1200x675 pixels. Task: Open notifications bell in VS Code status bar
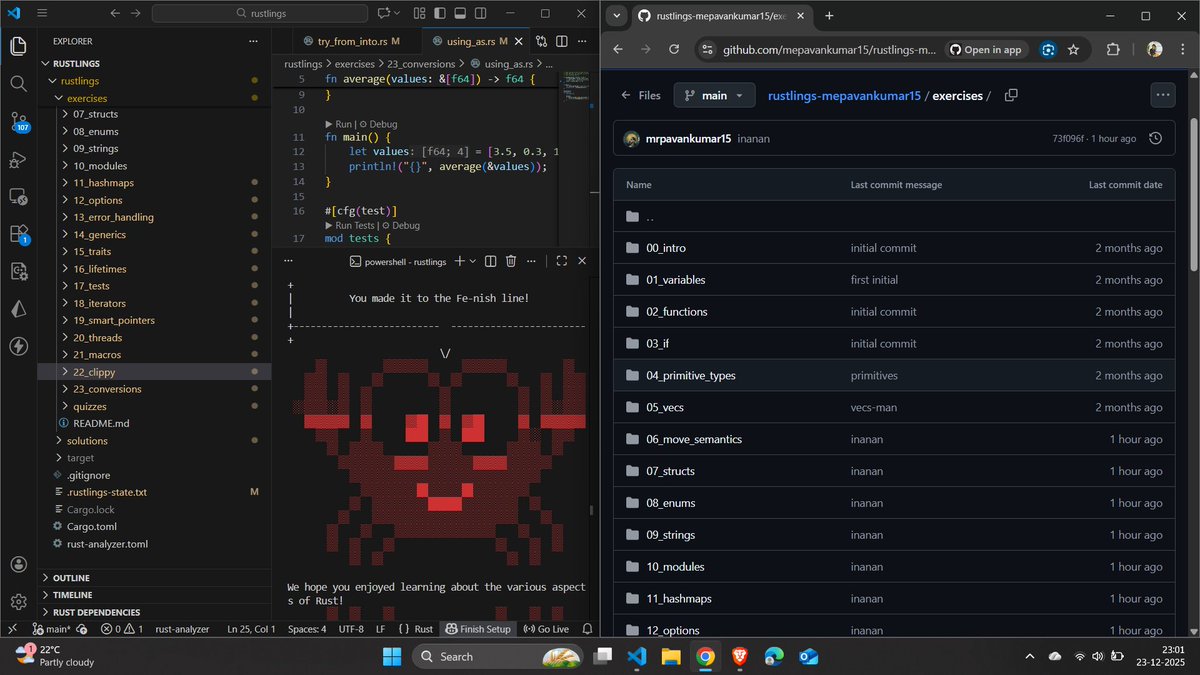pyautogui.click(x=587, y=629)
